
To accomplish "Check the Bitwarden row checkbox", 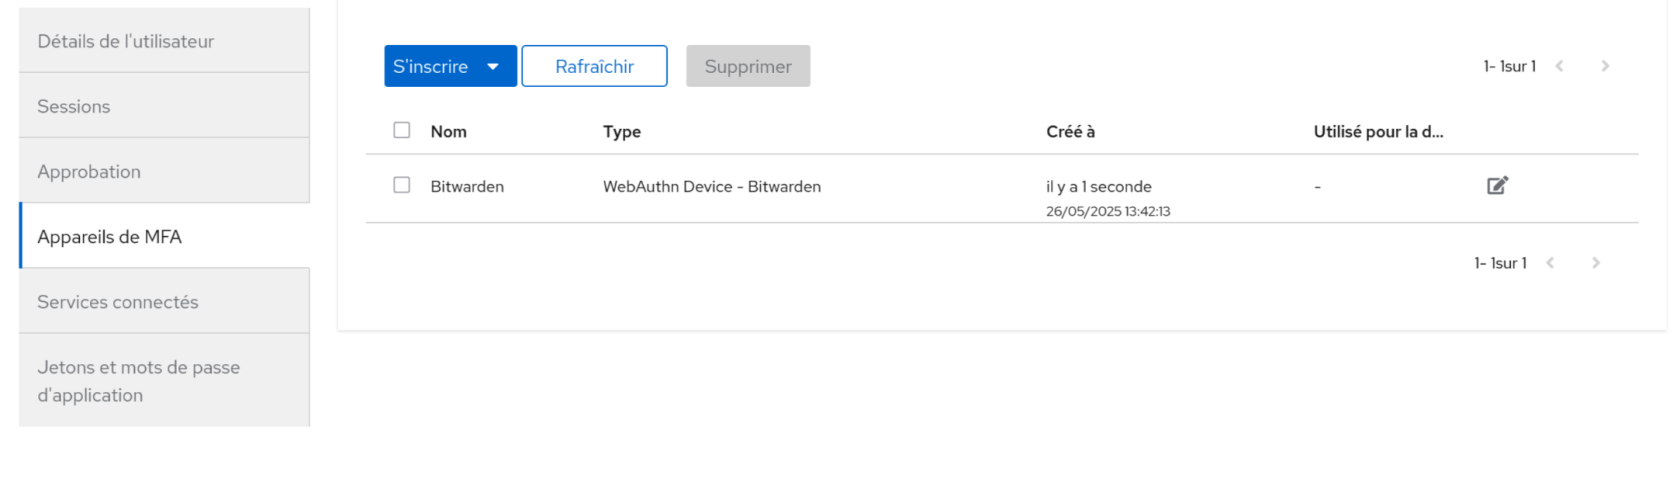I will pyautogui.click(x=402, y=185).
